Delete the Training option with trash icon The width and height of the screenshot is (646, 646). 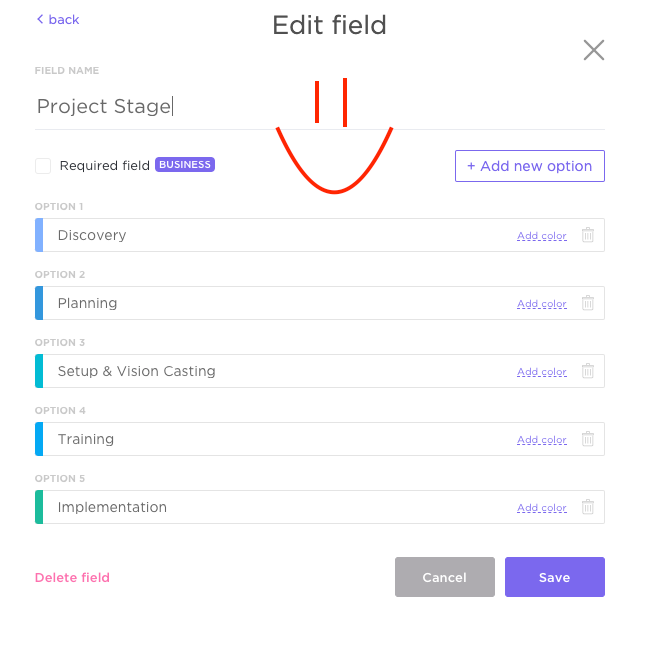[x=588, y=439]
